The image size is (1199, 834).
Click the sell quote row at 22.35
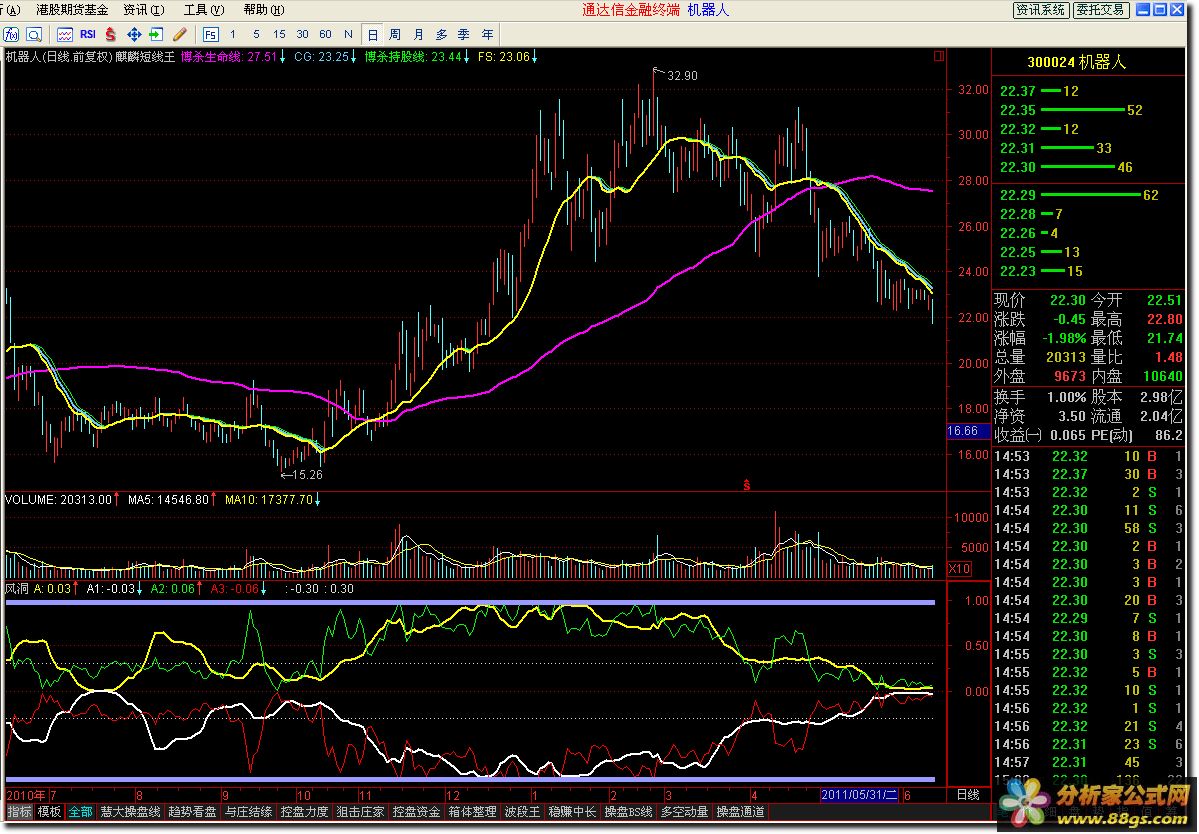click(1071, 110)
